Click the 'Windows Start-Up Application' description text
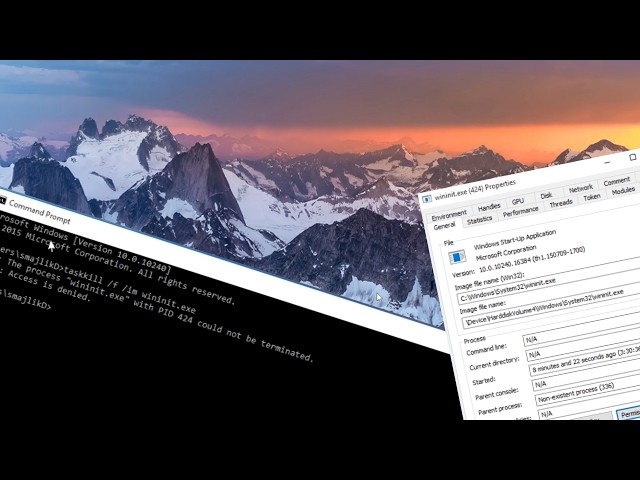 pyautogui.click(x=515, y=240)
